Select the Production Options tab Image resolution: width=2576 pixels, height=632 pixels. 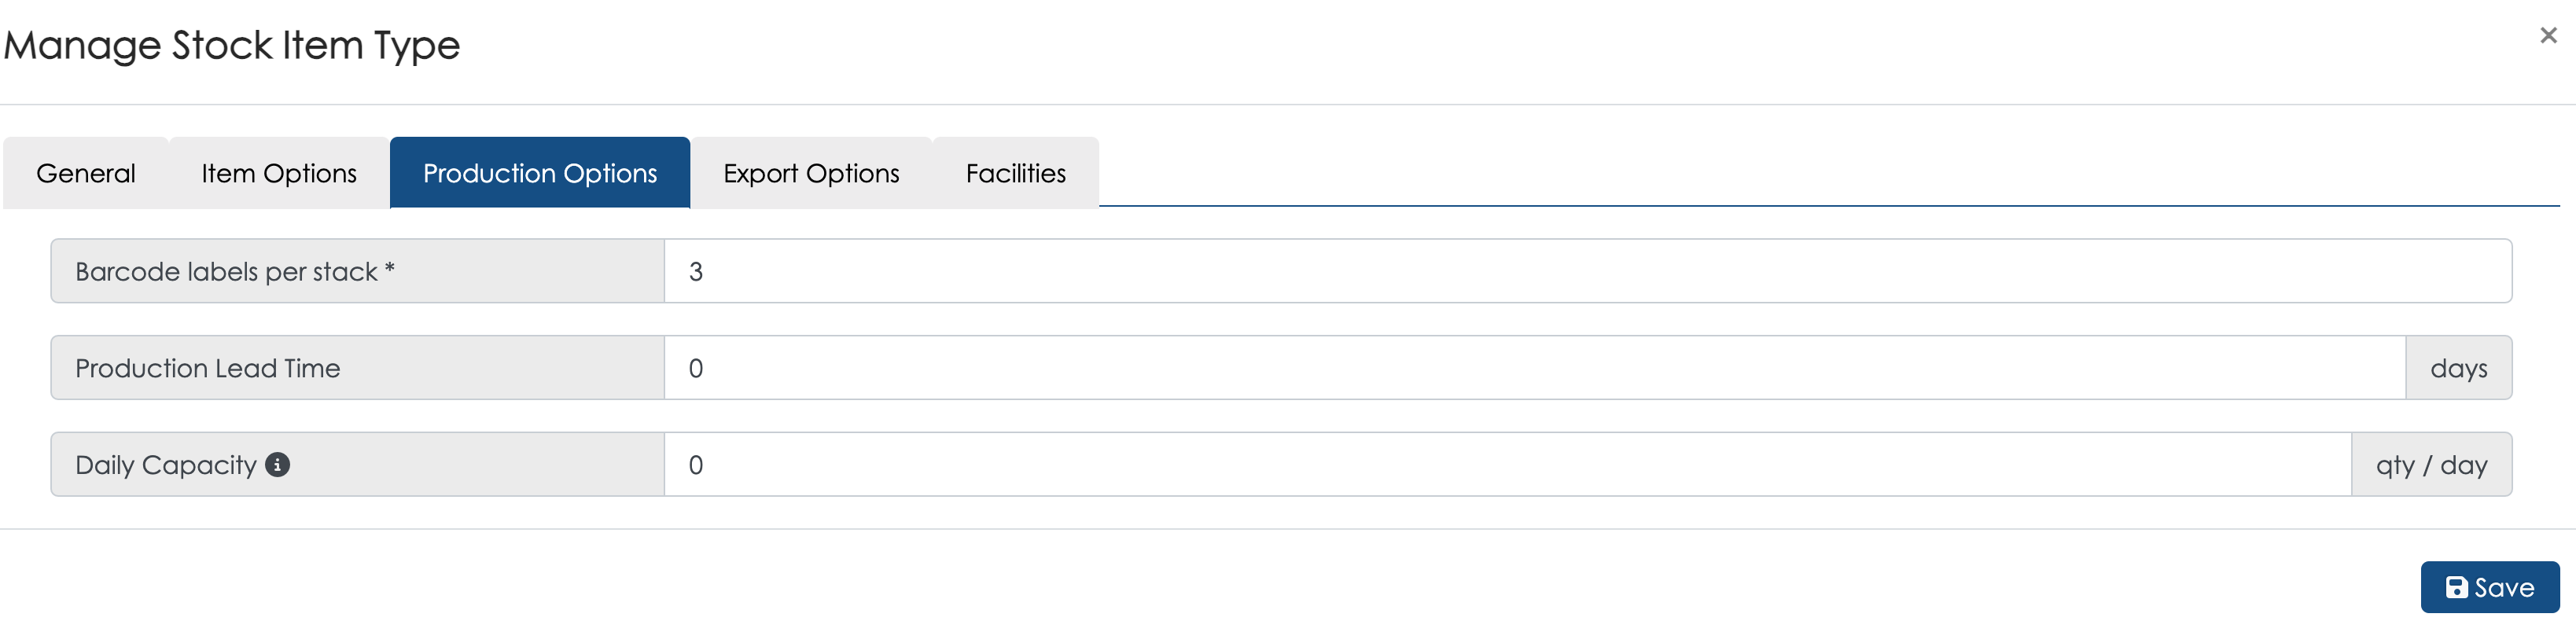[x=540, y=173]
